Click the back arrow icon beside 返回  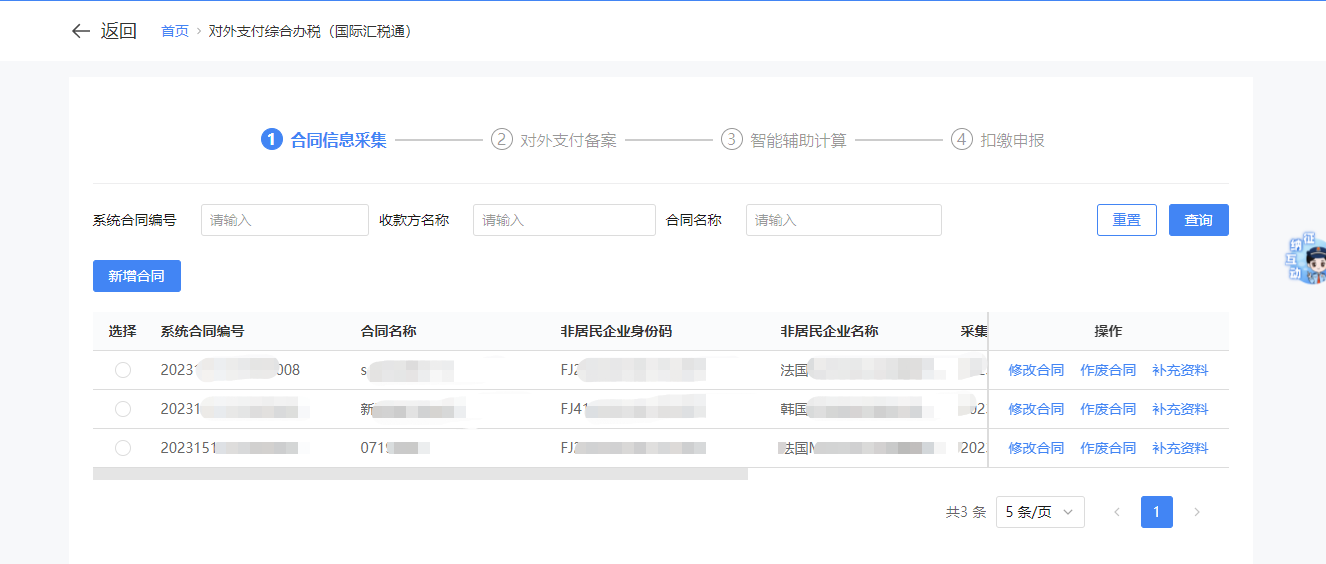81,31
